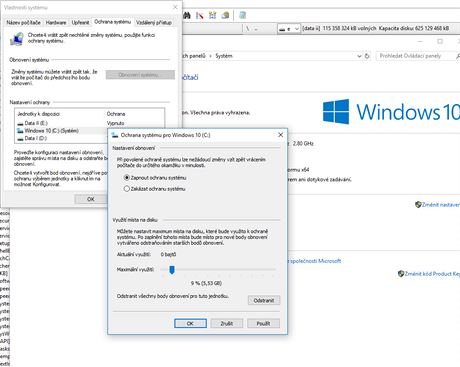The image size is (460, 367).
Task: Close the Ochrana systému pro Windows 10 dialog
Action: tap(281, 135)
